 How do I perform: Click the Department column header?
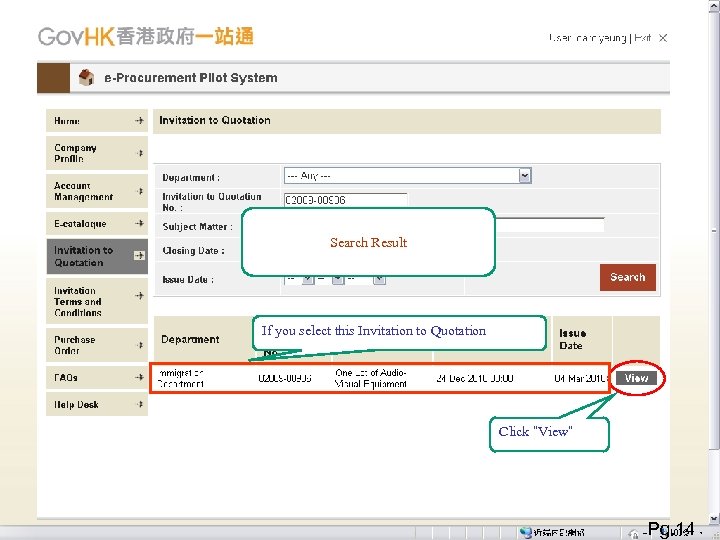190,339
